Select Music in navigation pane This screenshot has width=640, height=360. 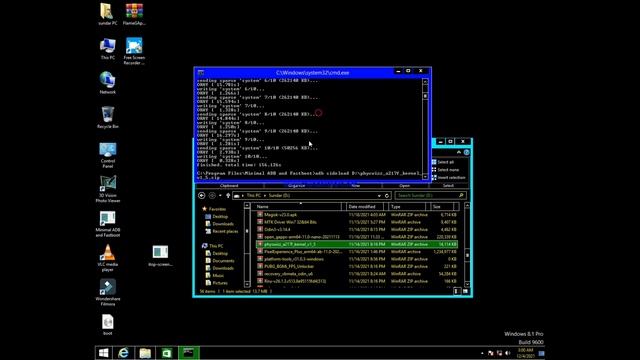(215, 276)
